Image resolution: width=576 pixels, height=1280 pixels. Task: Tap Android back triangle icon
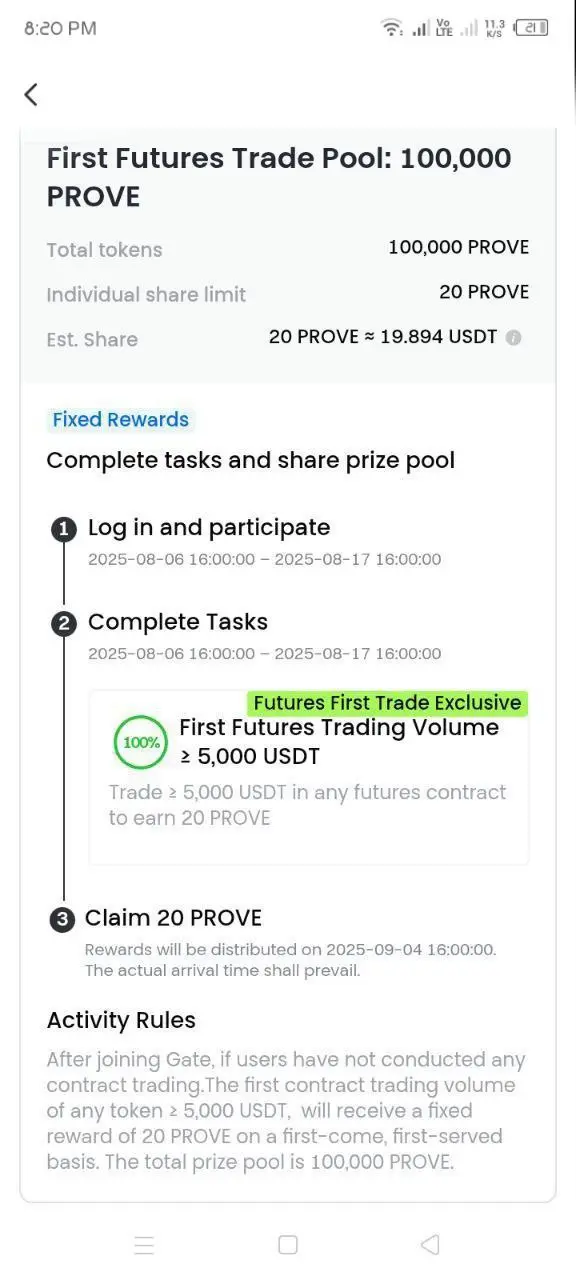[x=430, y=1245]
